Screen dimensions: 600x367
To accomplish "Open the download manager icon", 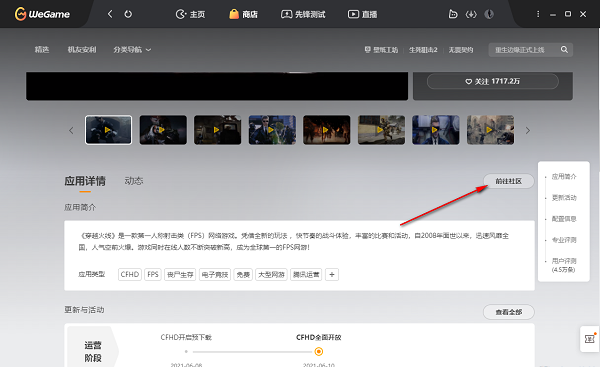I will click(x=471, y=14).
